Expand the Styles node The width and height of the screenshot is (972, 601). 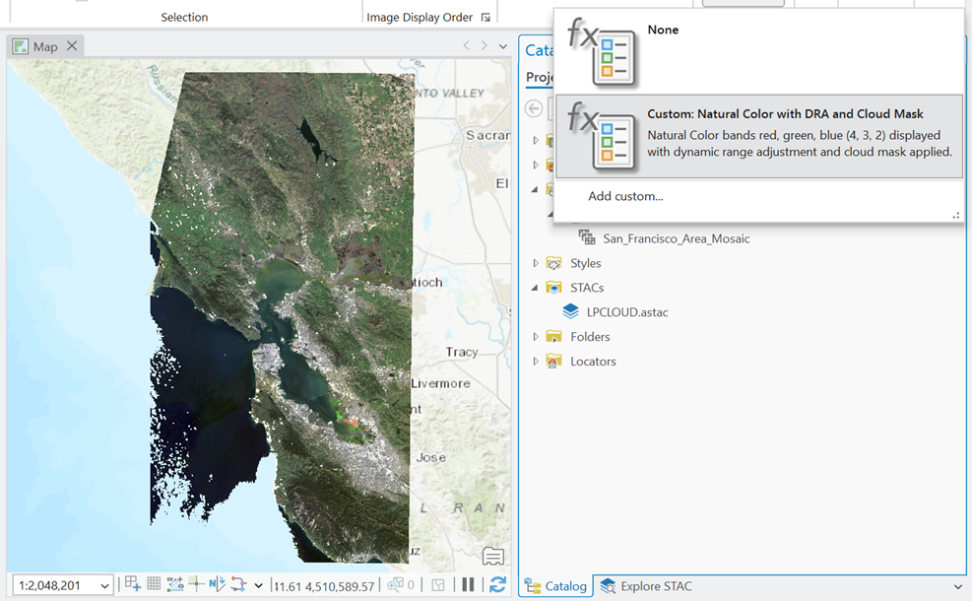536,263
